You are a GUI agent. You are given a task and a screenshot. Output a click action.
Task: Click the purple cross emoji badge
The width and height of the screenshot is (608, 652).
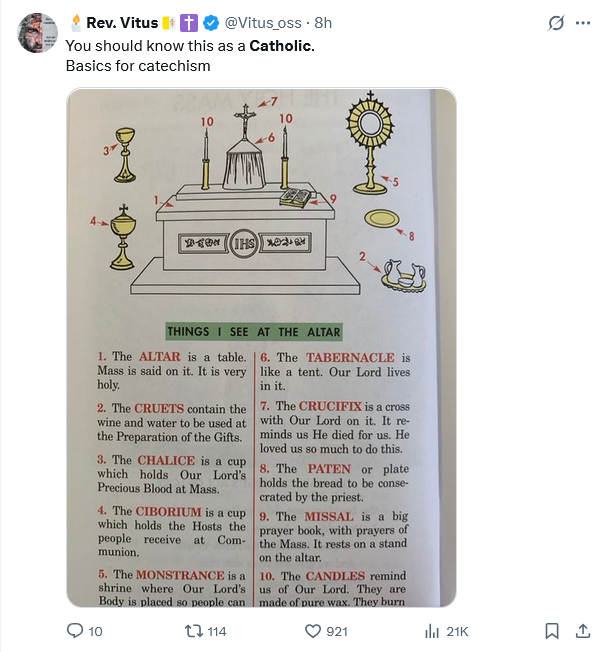click(x=190, y=22)
